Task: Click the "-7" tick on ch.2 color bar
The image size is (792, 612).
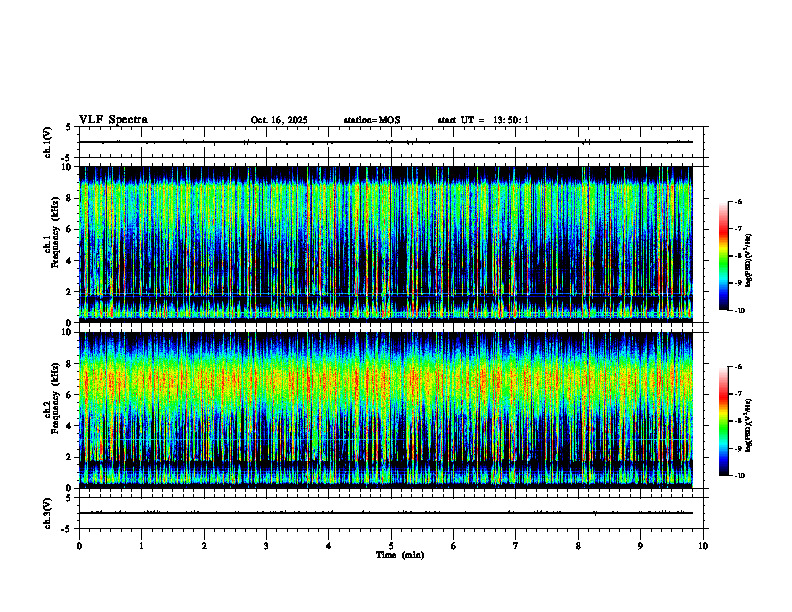Action: tap(738, 394)
